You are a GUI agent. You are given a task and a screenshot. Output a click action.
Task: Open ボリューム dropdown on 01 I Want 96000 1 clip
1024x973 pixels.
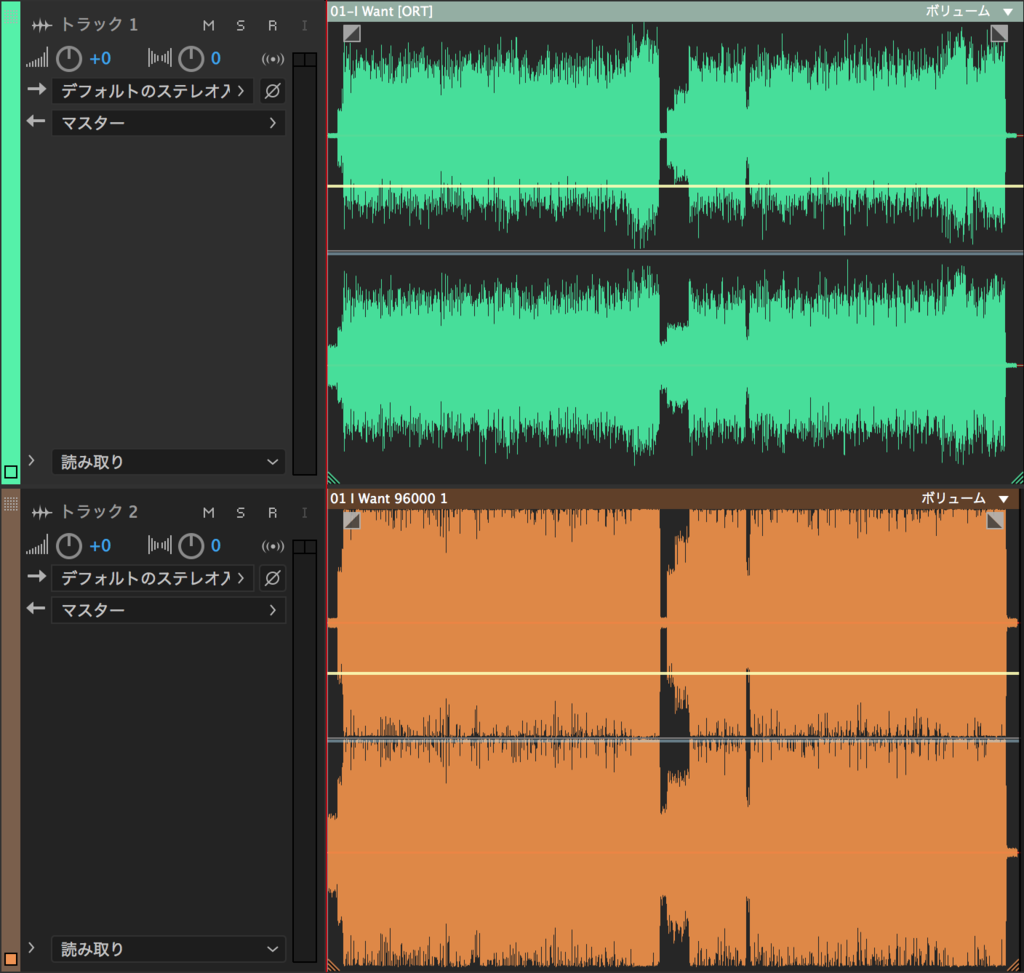965,498
